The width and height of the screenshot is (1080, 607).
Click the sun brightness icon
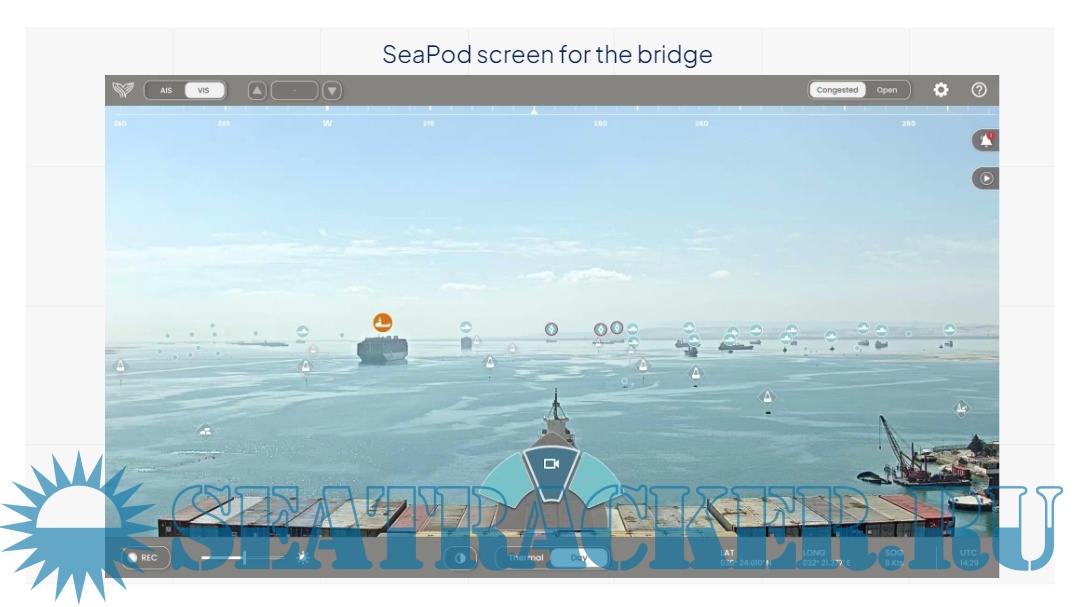click(302, 557)
